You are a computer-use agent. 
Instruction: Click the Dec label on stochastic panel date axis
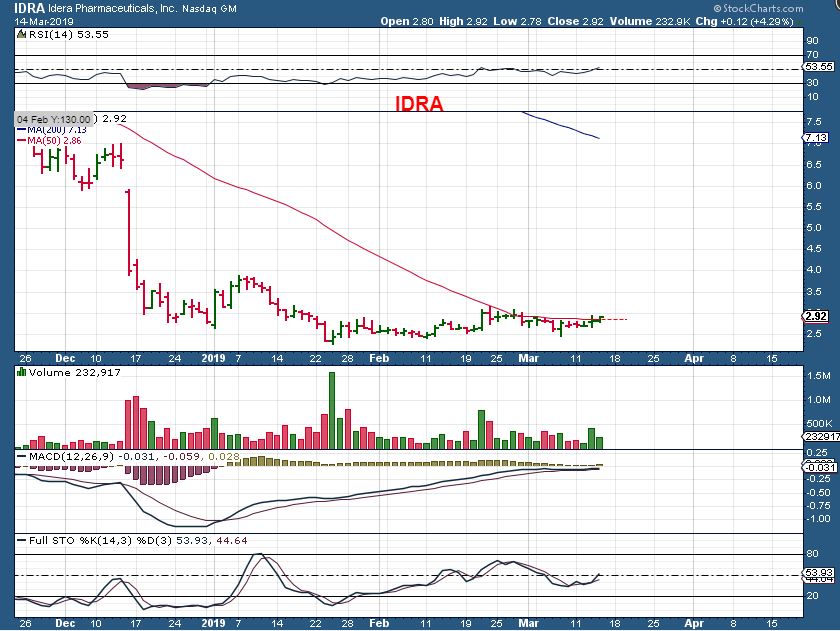65,623
